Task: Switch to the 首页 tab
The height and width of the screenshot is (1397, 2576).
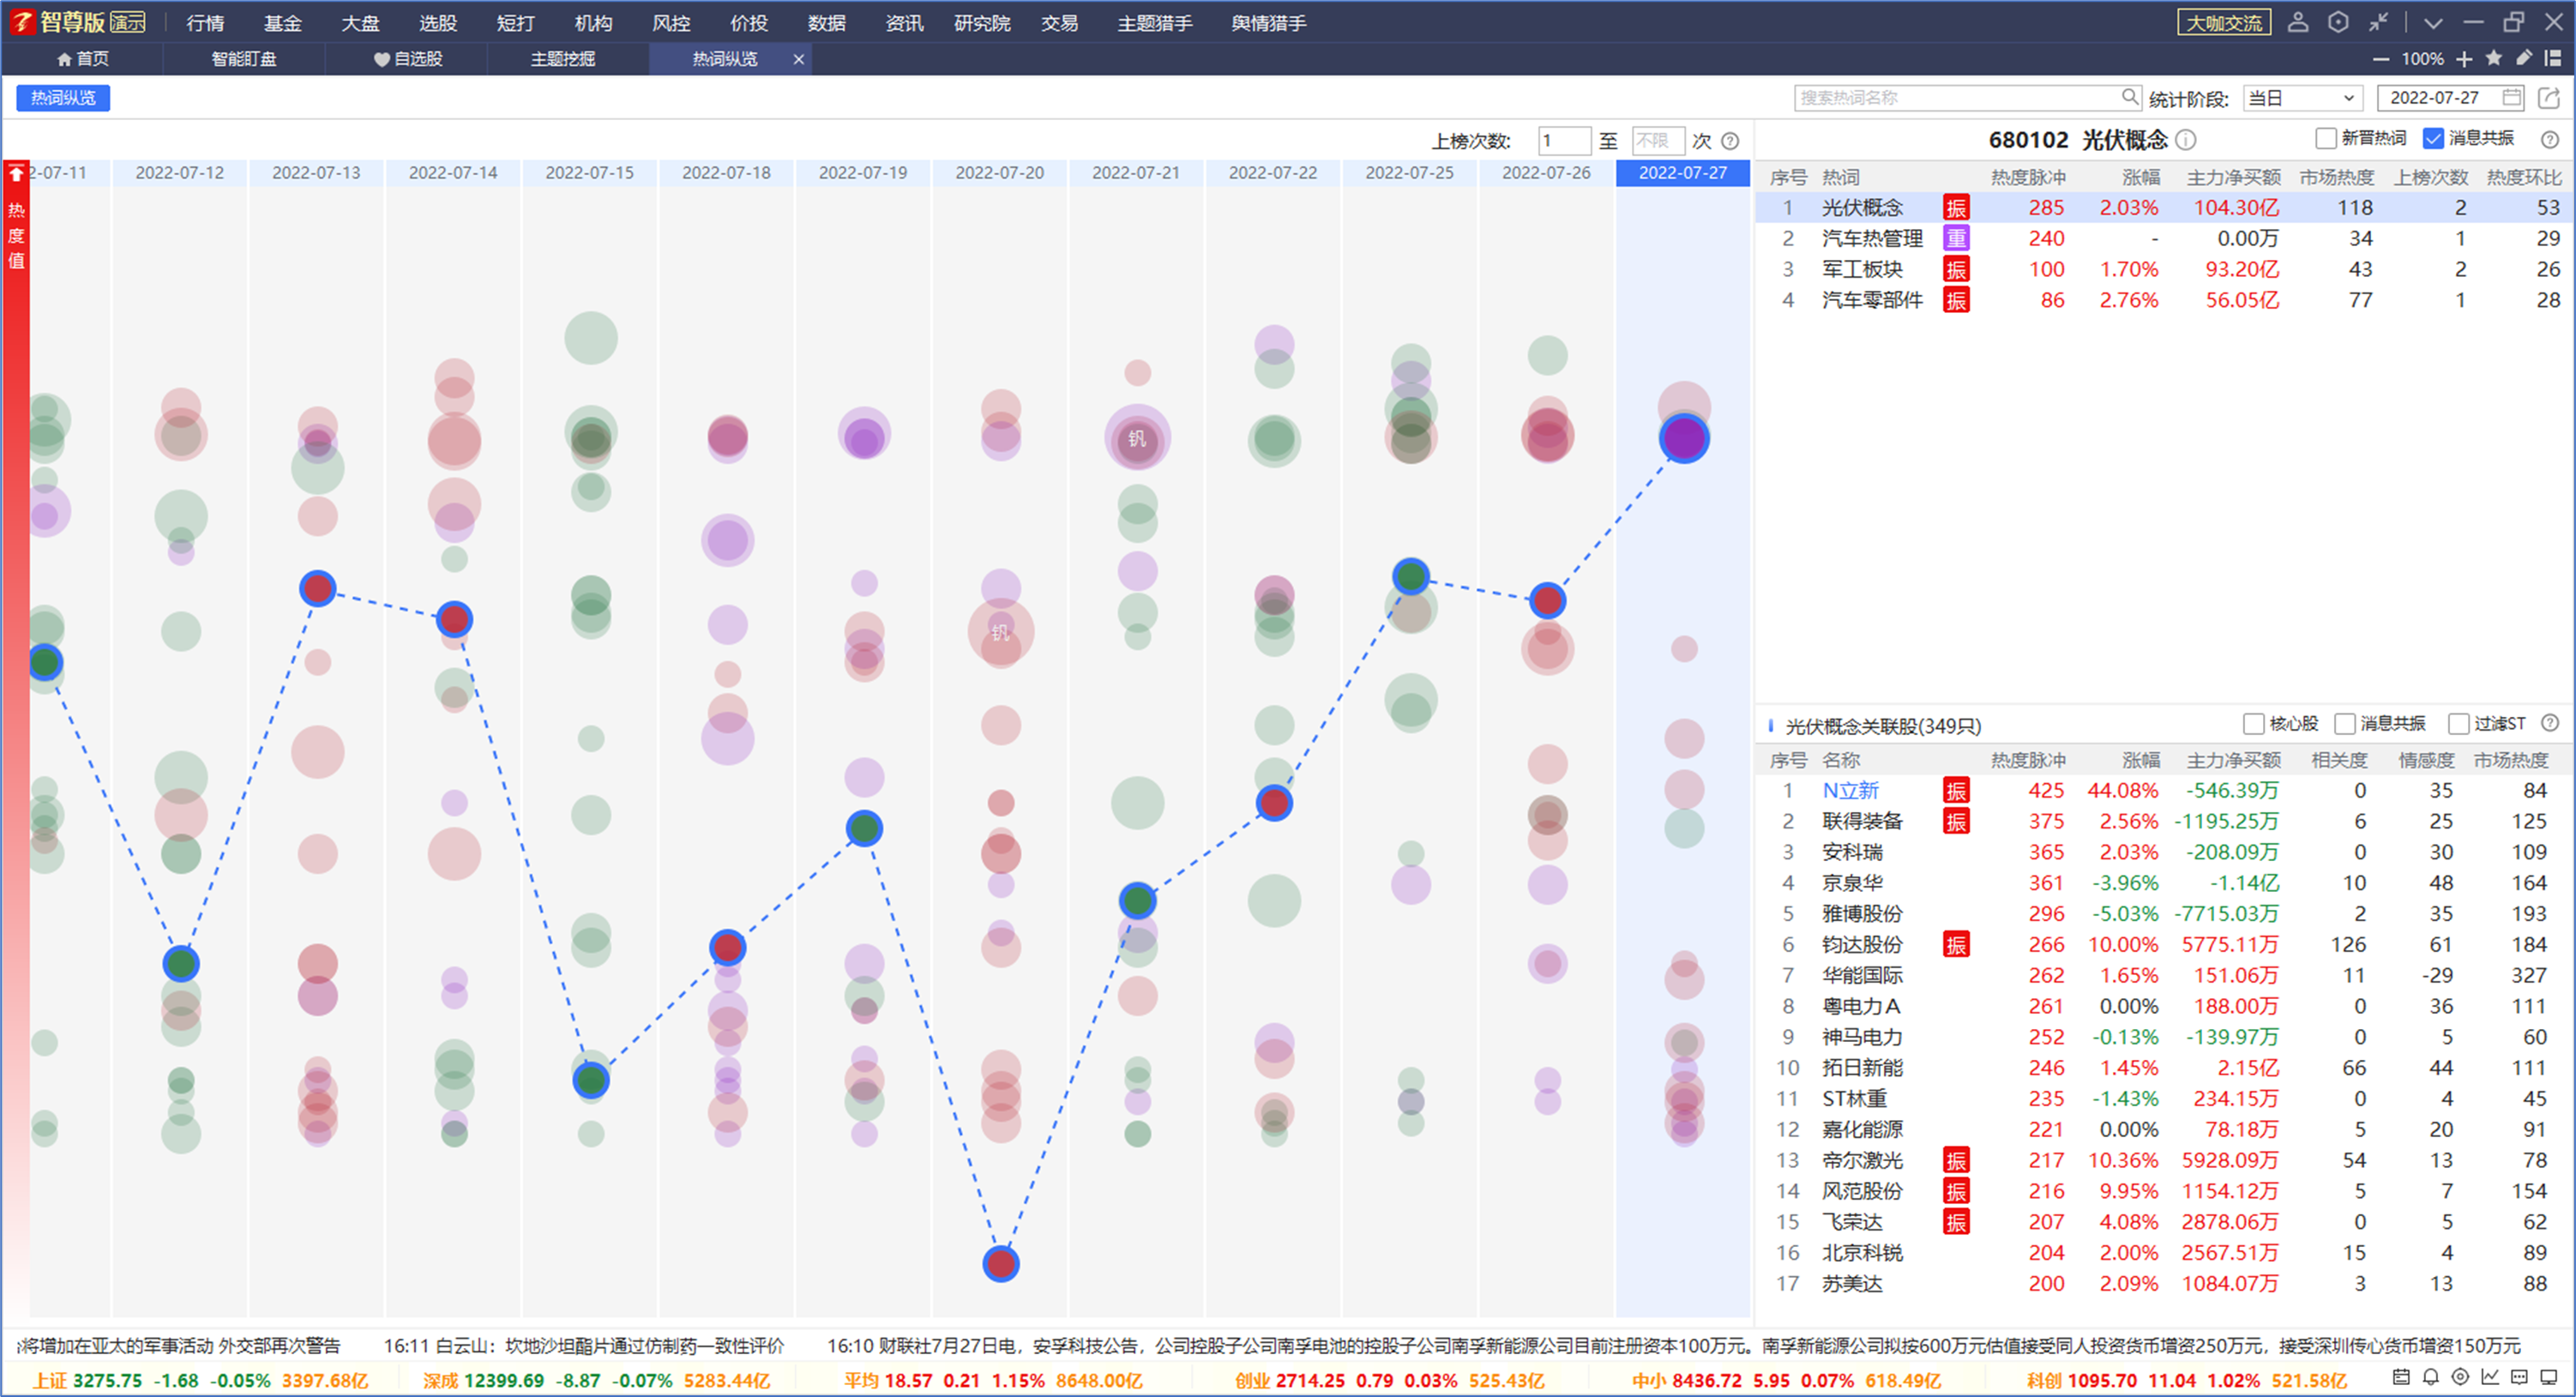Action: click(x=83, y=59)
